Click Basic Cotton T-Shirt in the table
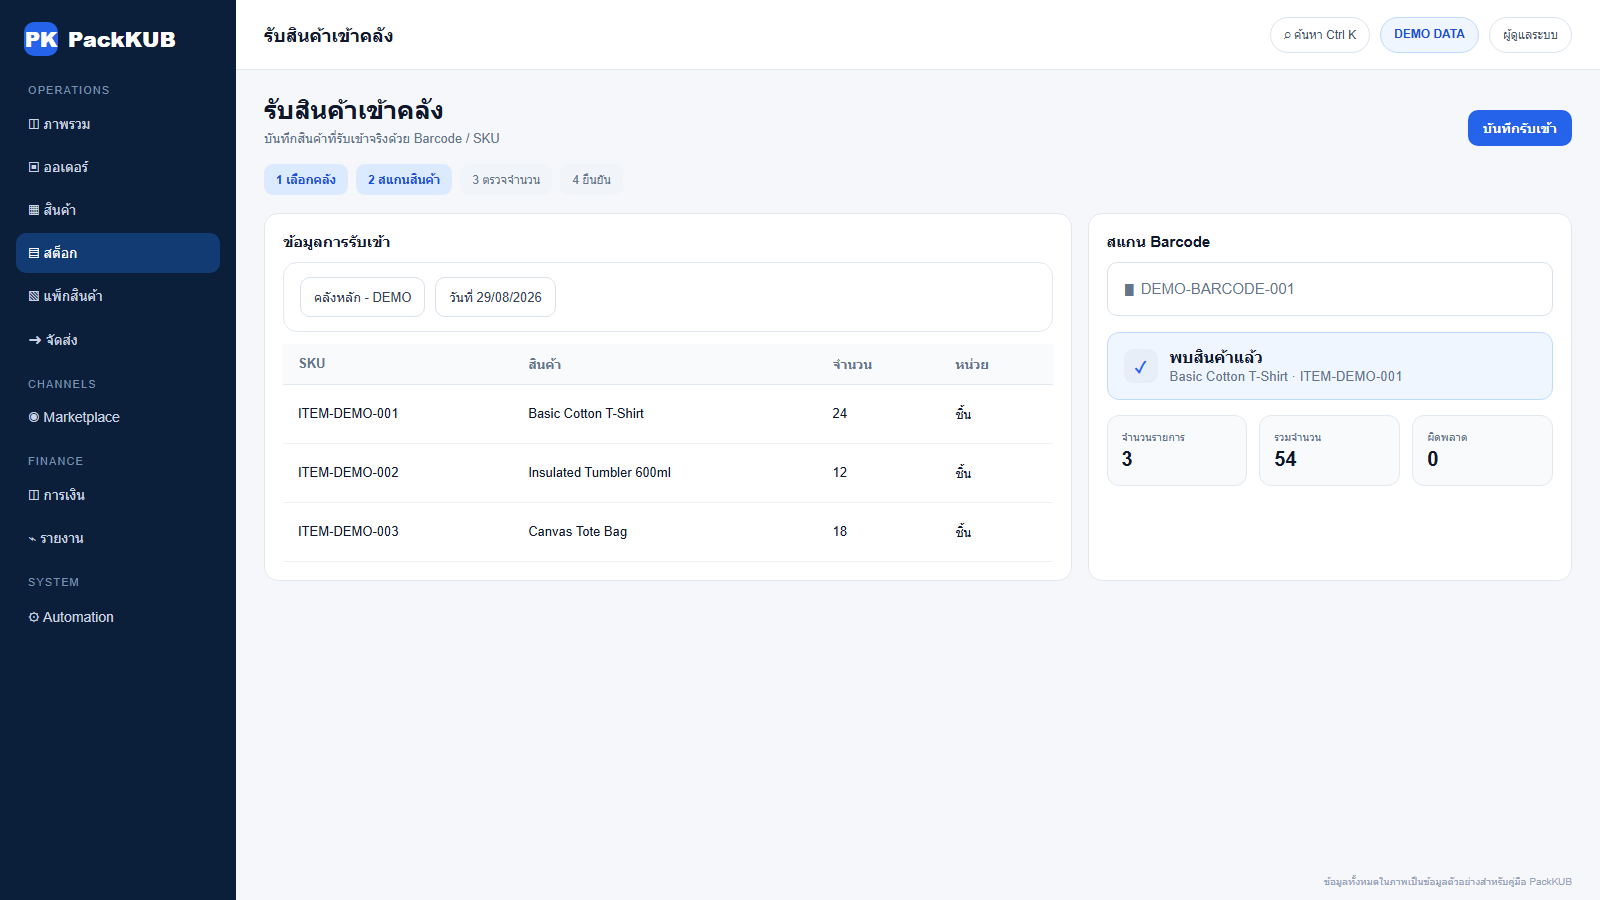This screenshot has height=900, width=1600. point(586,413)
